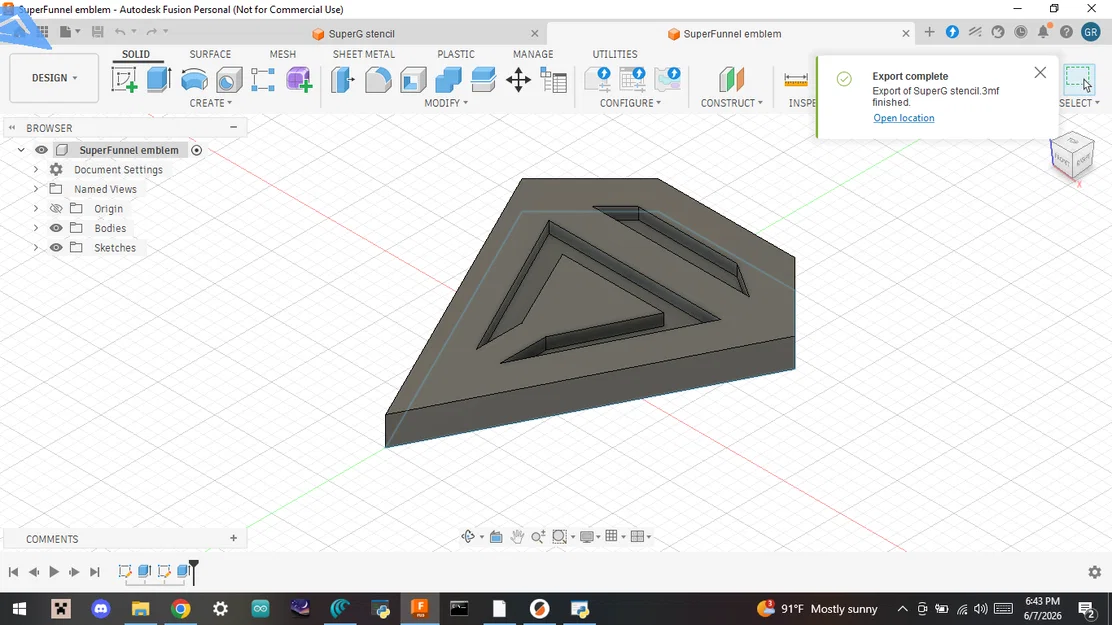
Task: Open Discord from the taskbar
Action: click(x=101, y=609)
